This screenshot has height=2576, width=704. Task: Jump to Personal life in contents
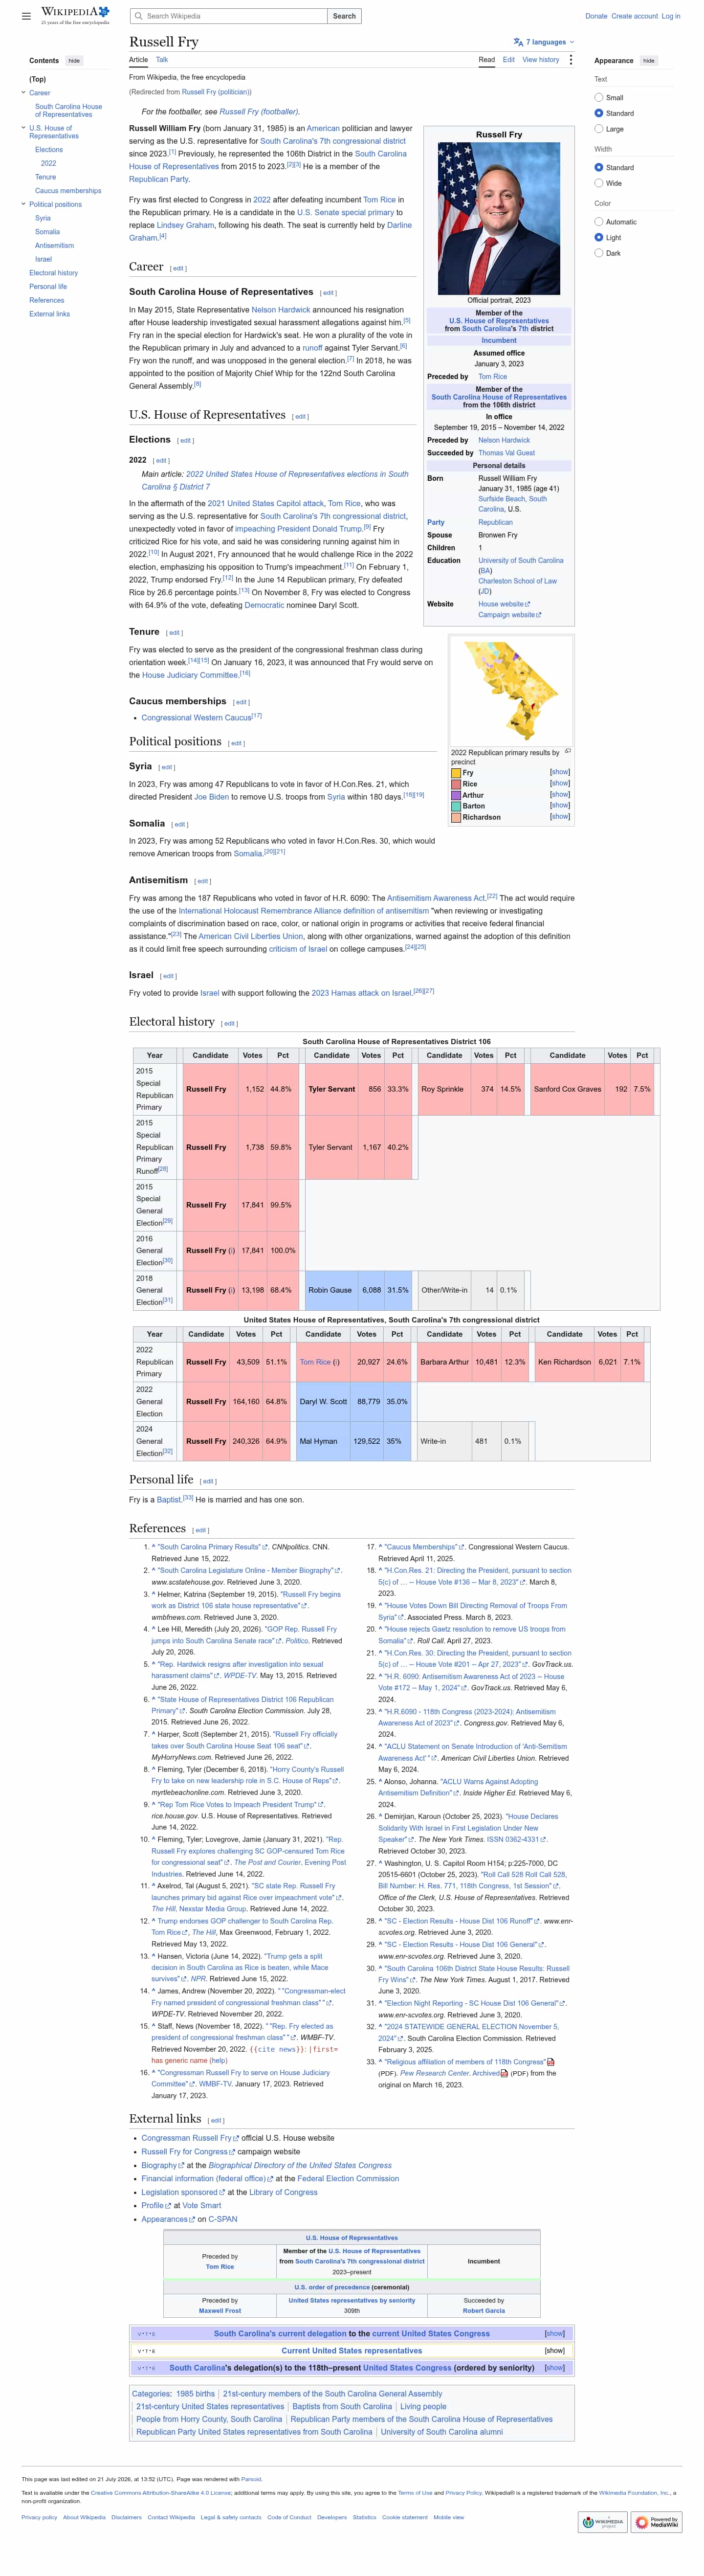(48, 287)
